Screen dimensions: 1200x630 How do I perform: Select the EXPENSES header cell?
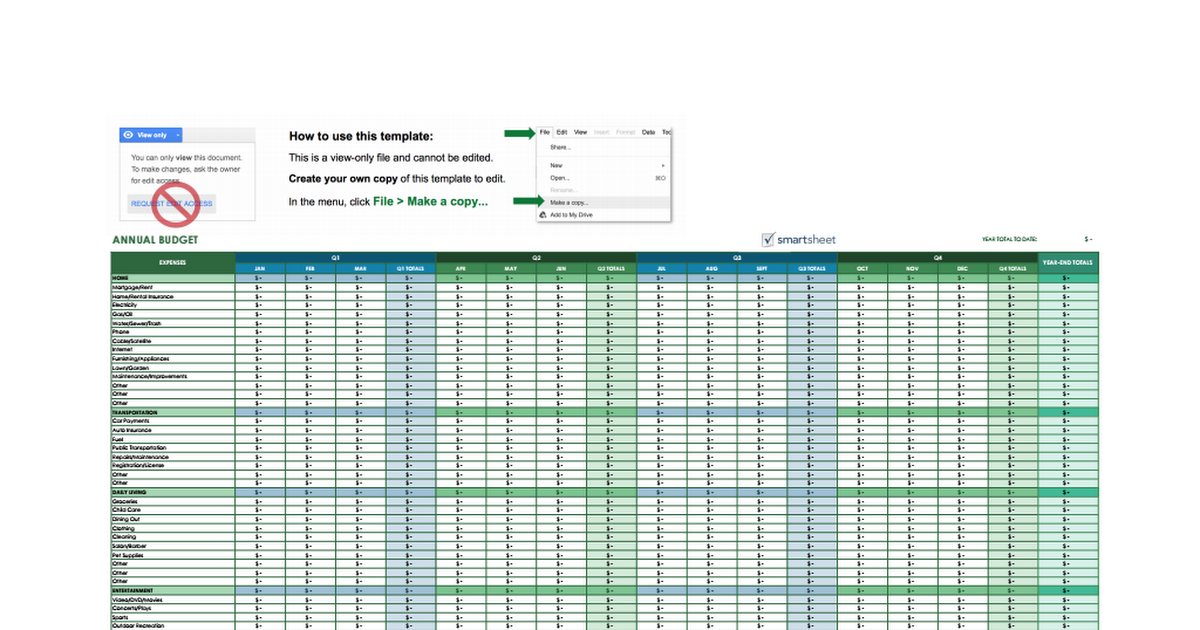173,263
